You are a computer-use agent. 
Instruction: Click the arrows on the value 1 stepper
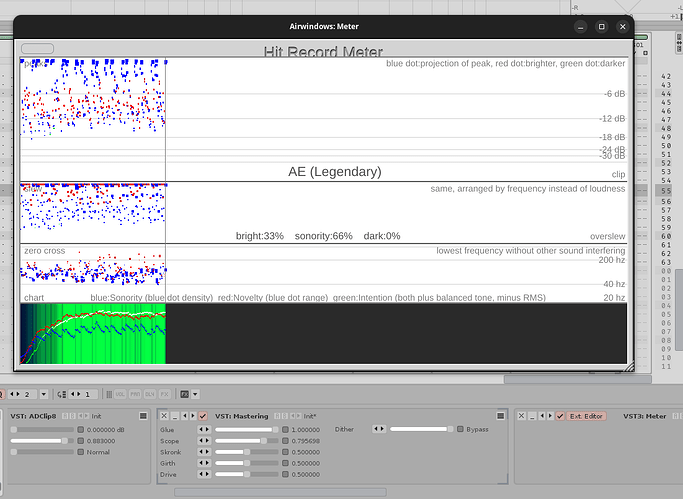[x=76, y=394]
